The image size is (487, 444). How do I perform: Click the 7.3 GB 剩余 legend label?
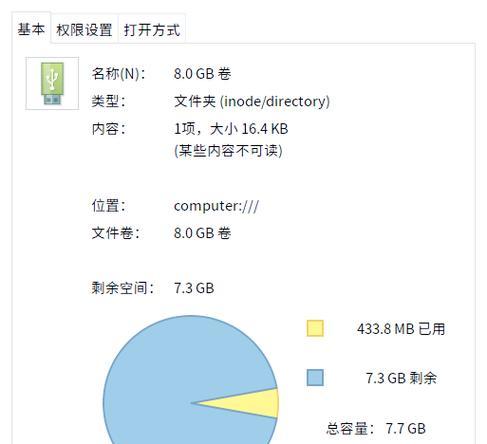401,378
